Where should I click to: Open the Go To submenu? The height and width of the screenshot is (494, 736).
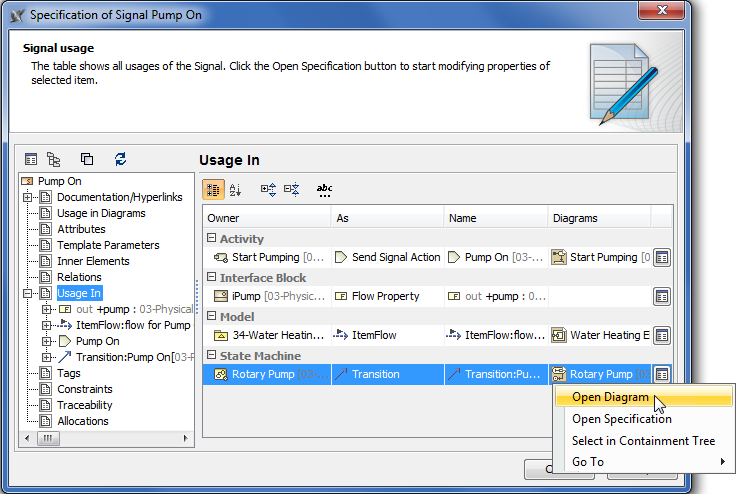[x=643, y=462]
